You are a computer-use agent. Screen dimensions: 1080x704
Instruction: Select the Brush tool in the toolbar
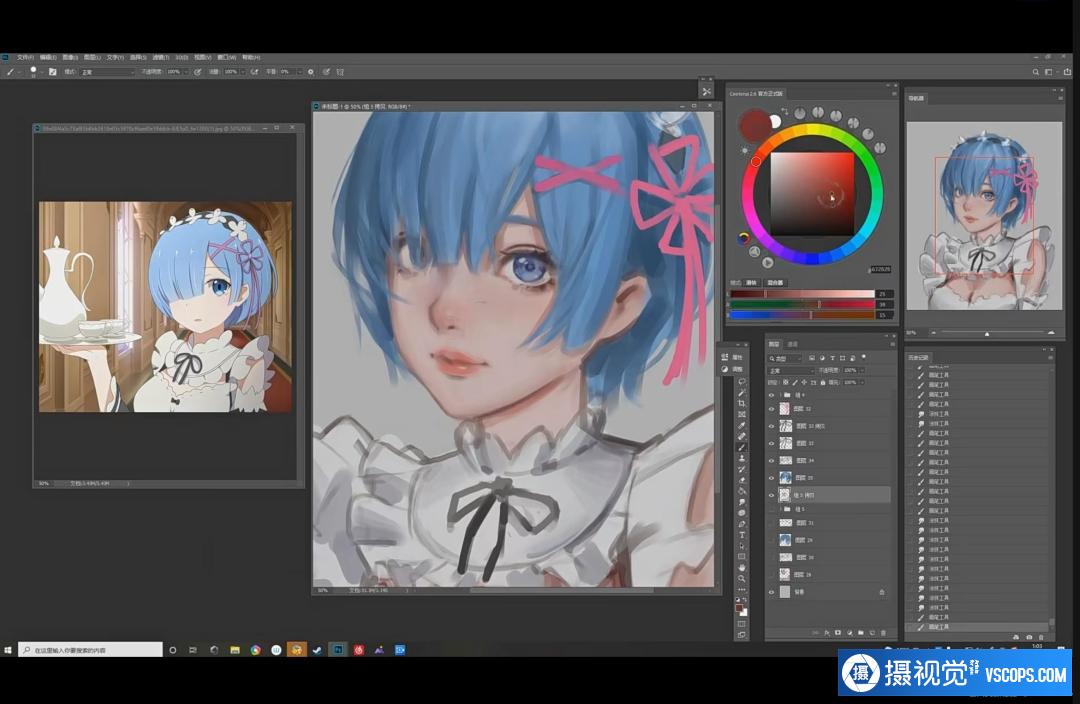(742, 447)
